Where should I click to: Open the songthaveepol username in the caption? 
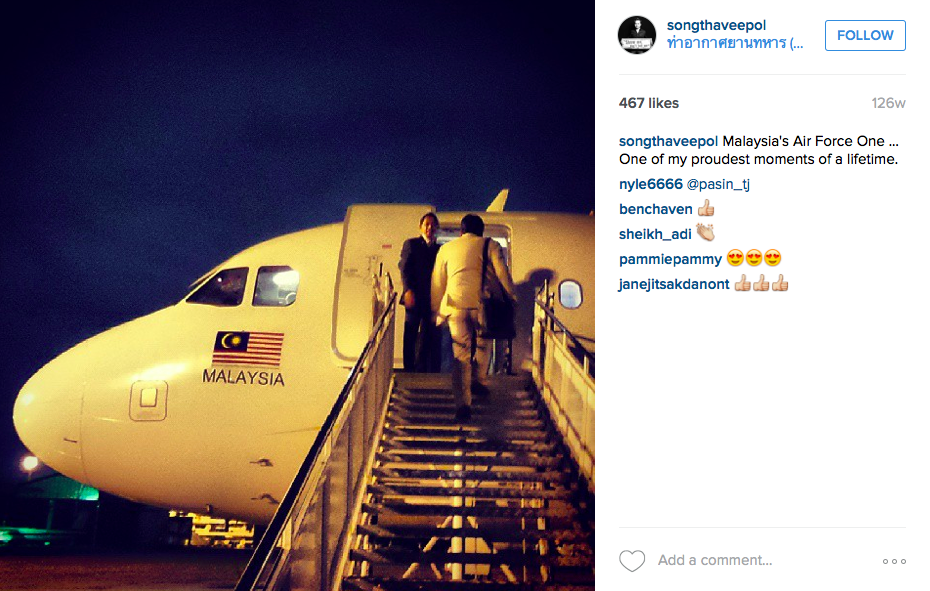668,141
